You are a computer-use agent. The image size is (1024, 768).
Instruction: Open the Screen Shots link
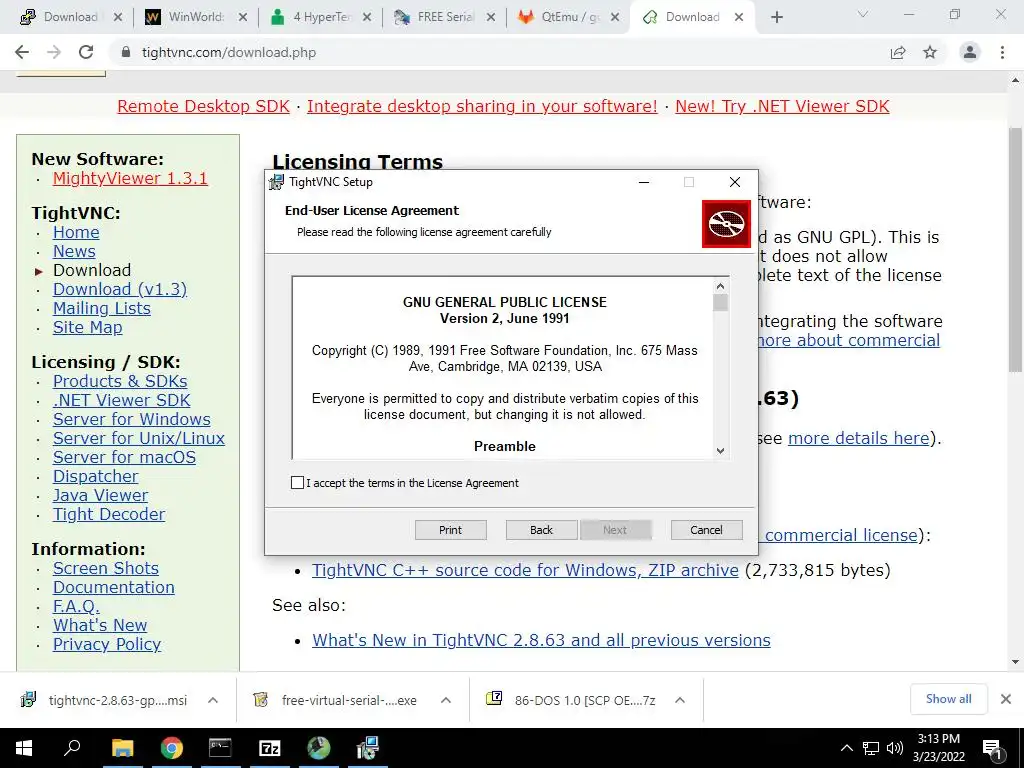[x=106, y=568]
